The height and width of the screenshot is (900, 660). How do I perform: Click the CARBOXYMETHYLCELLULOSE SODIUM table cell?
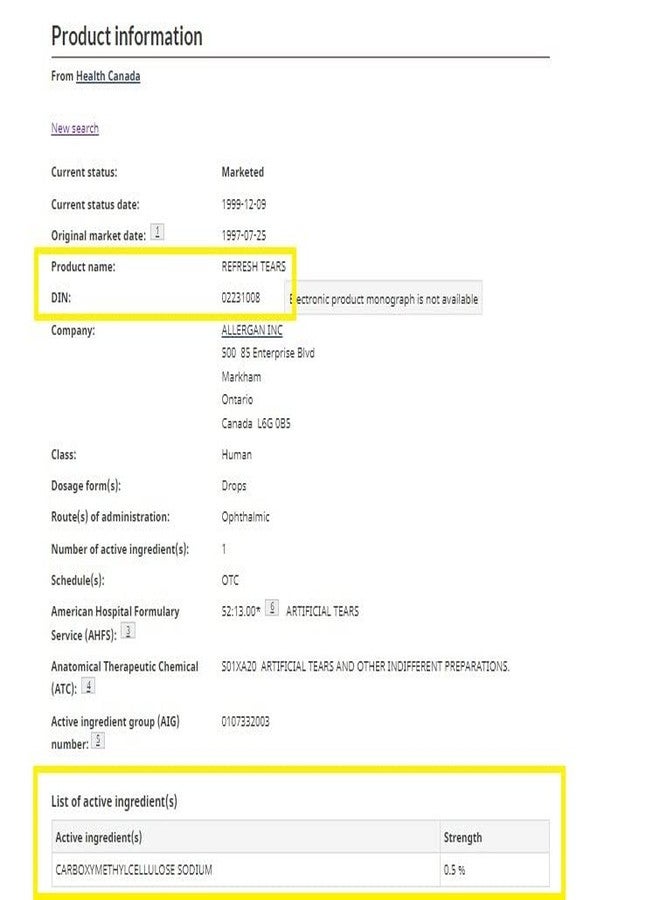246,870
